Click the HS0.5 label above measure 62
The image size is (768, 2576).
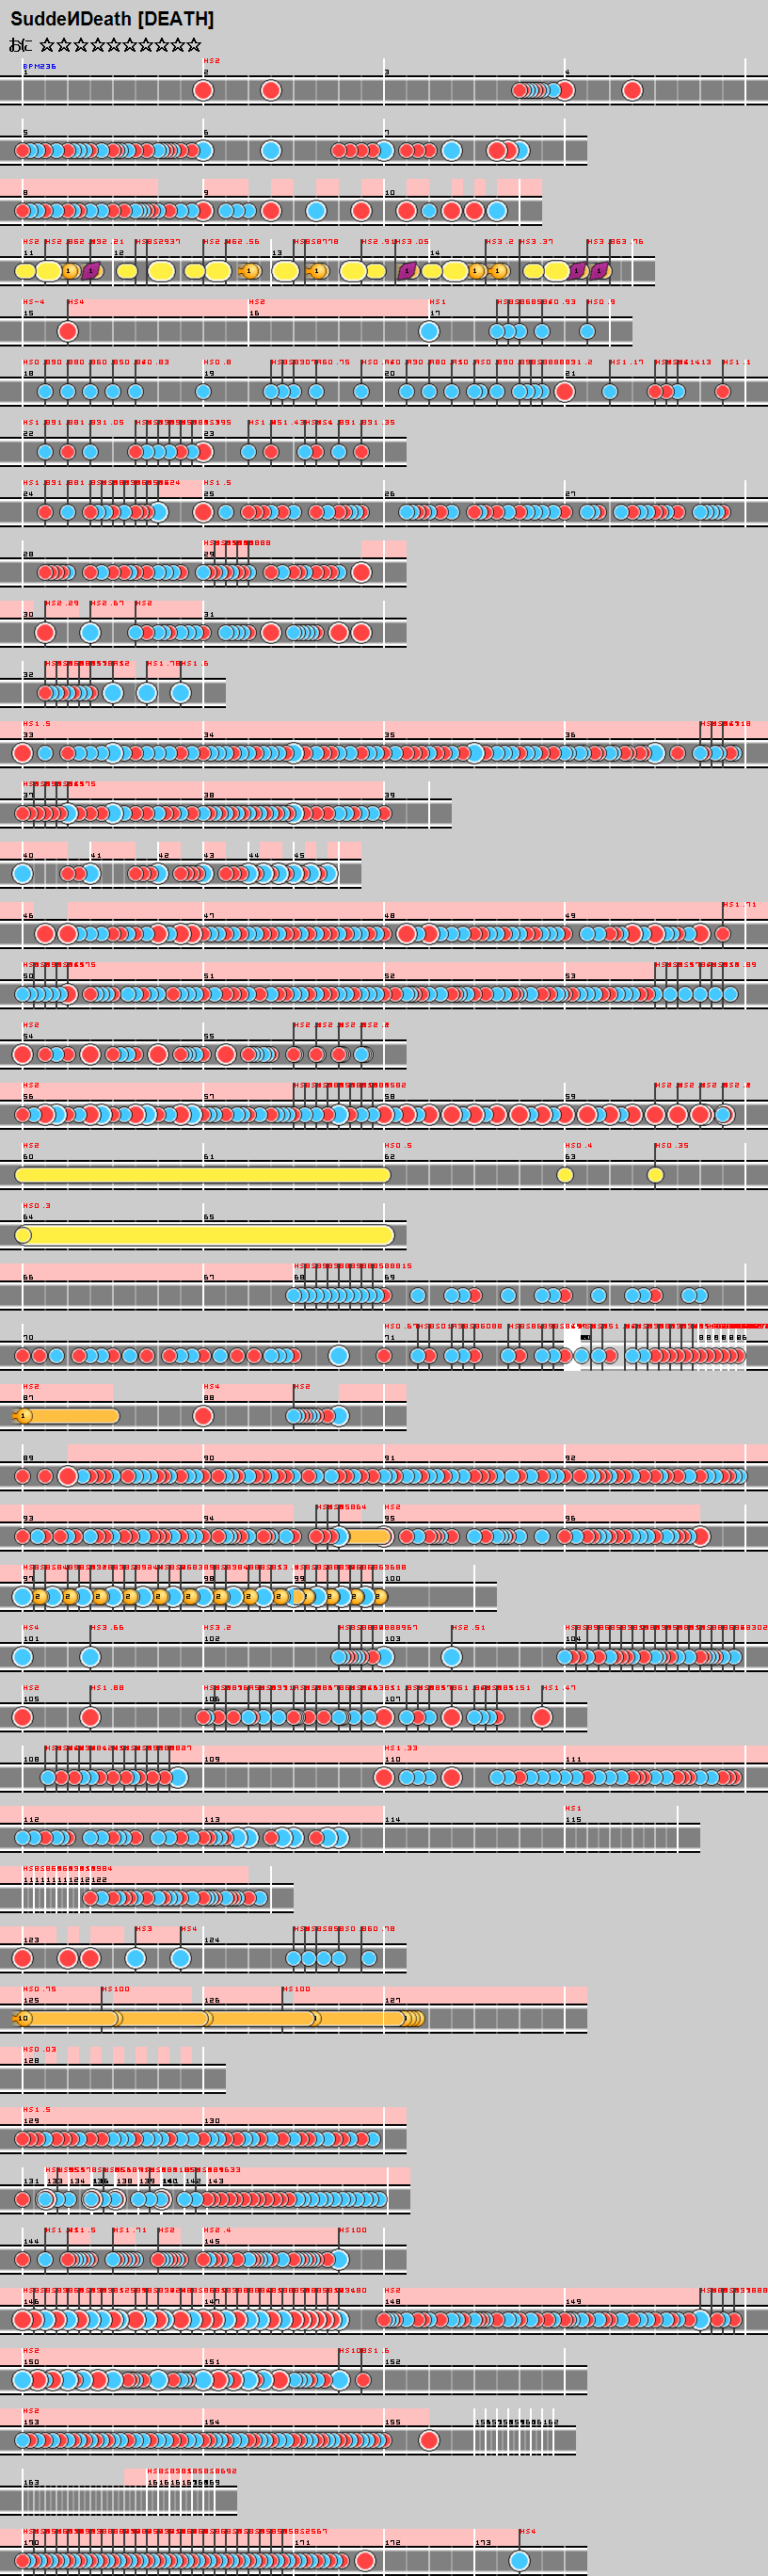398,1146
